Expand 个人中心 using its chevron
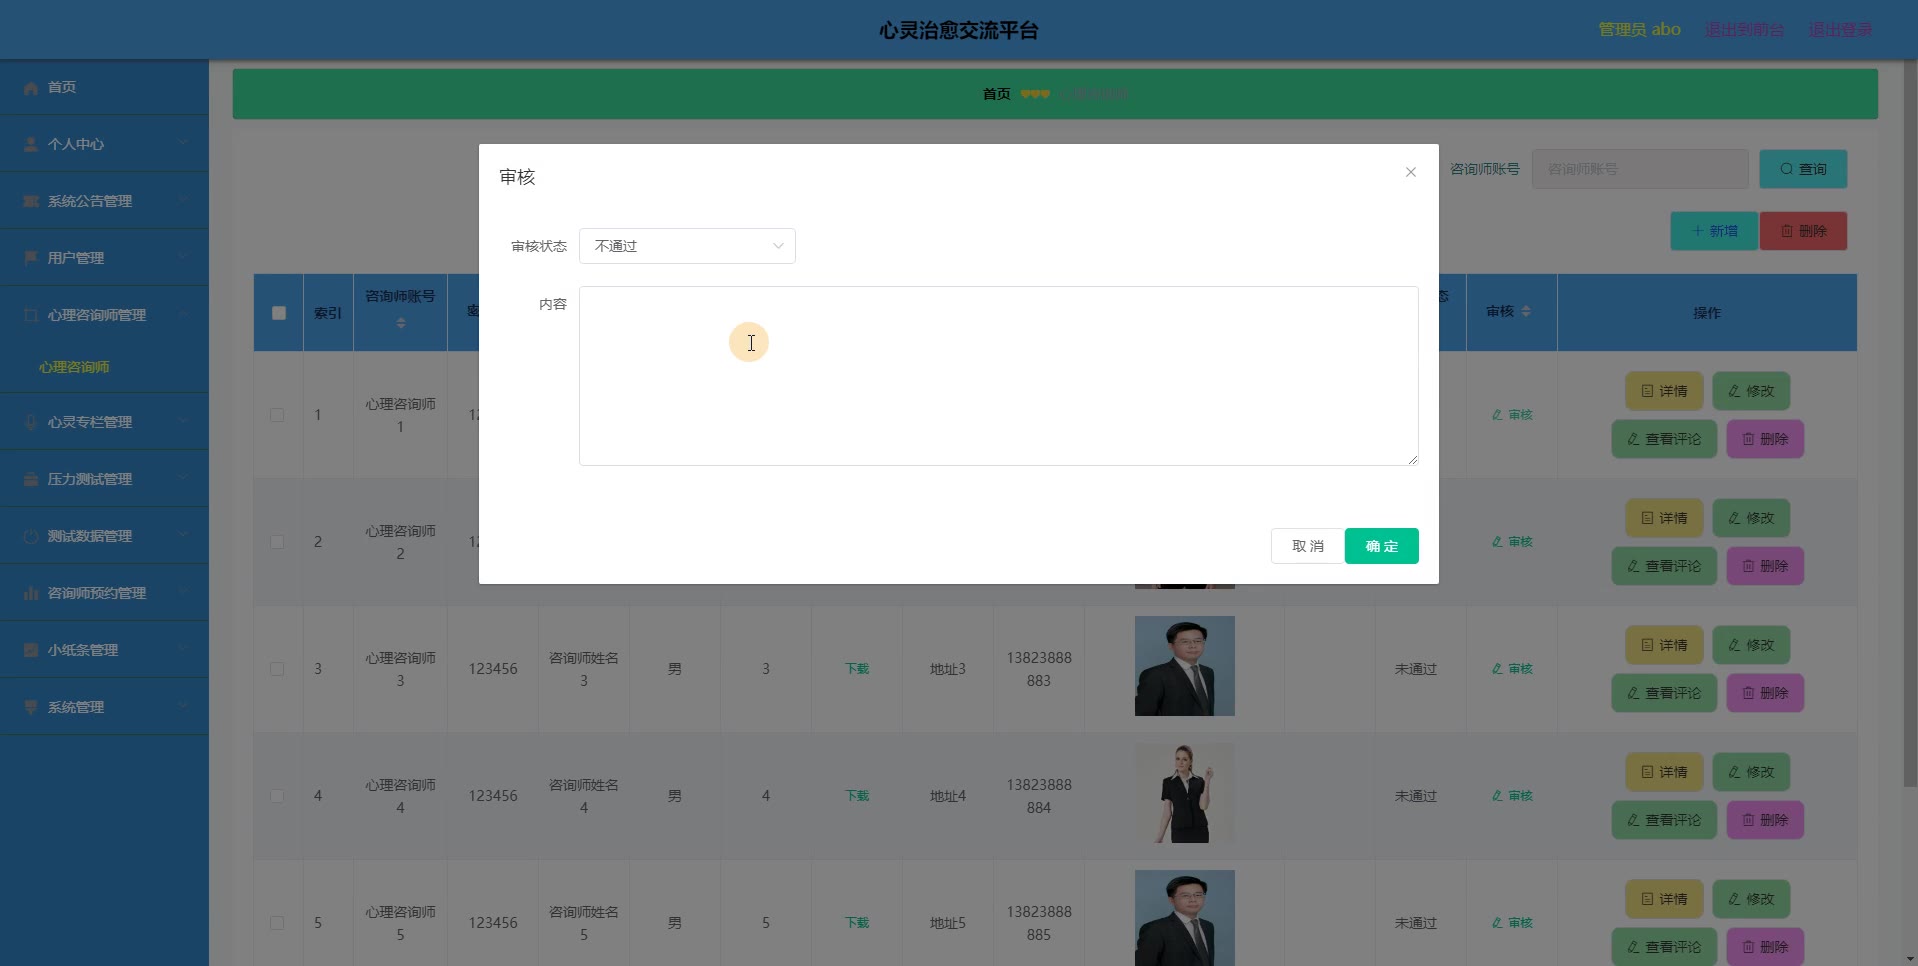The image size is (1918, 966). (x=183, y=144)
